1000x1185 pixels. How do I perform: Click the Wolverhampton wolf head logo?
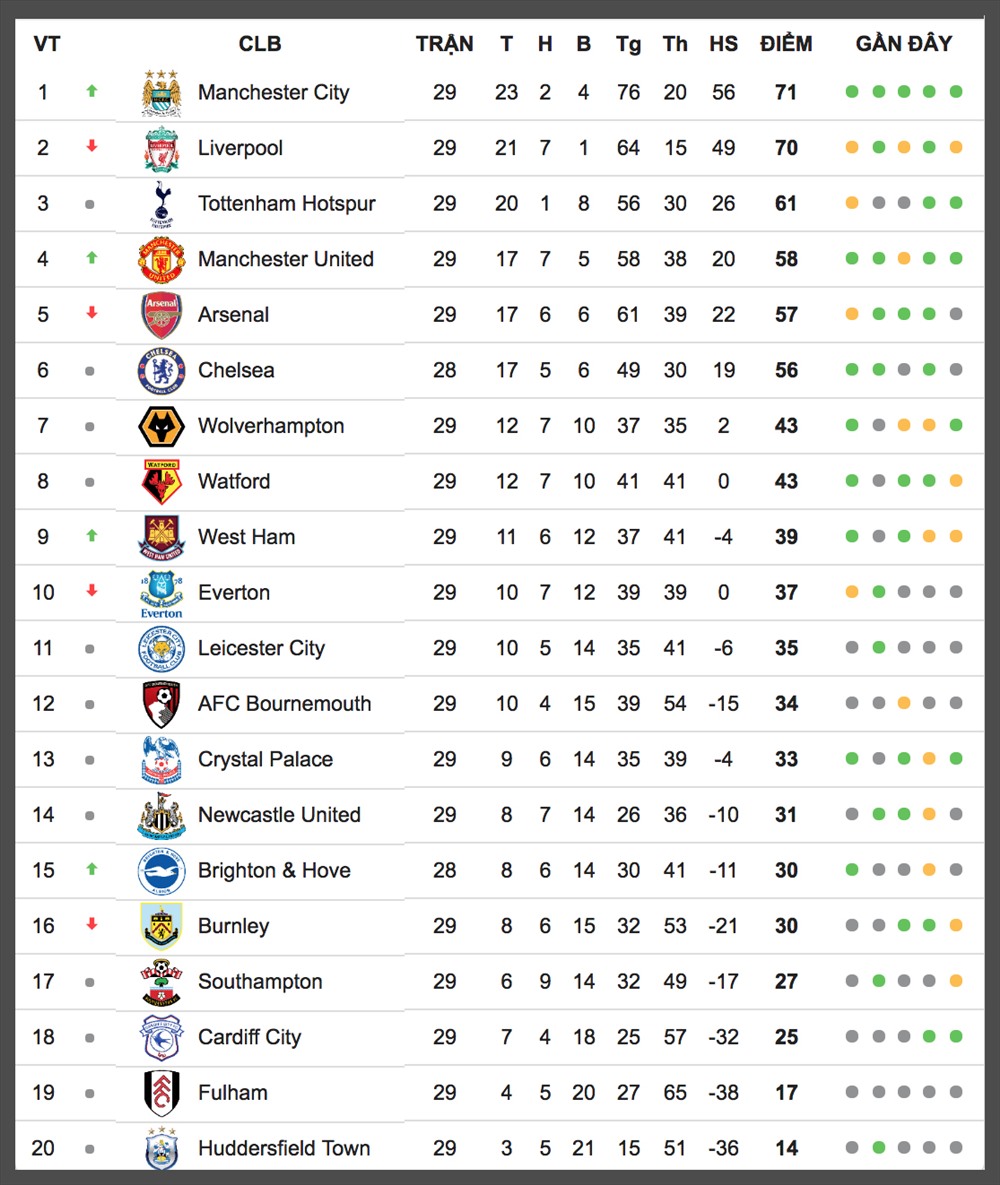coord(162,426)
